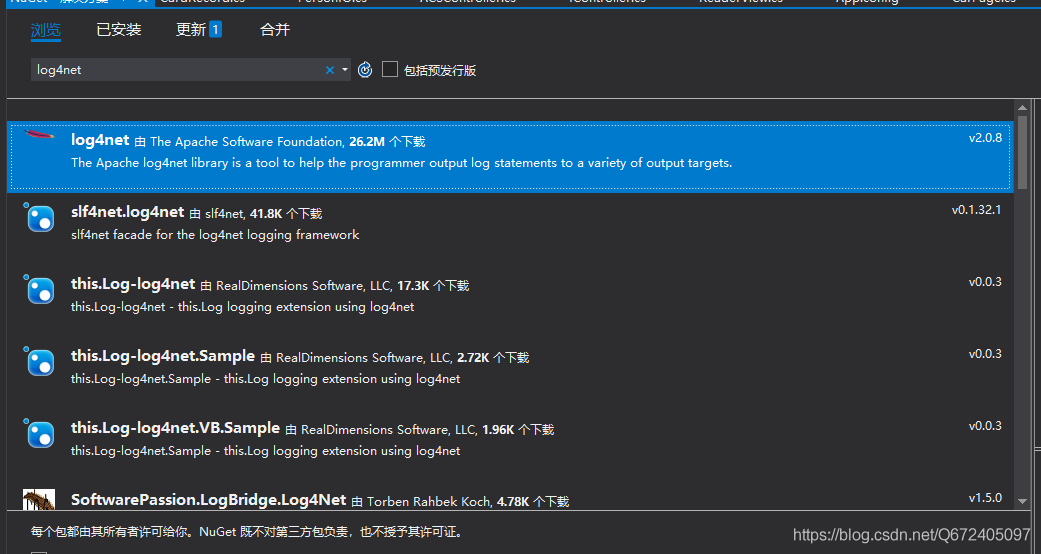Click the refresh icon beside search
This screenshot has height=554, width=1041.
(365, 70)
